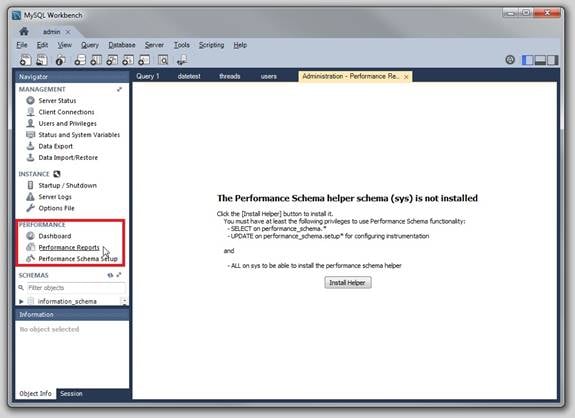Screen dimensions: 575x418
Task: Toggle the right sidebar panel visibility
Action: pyautogui.click(x=552, y=60)
